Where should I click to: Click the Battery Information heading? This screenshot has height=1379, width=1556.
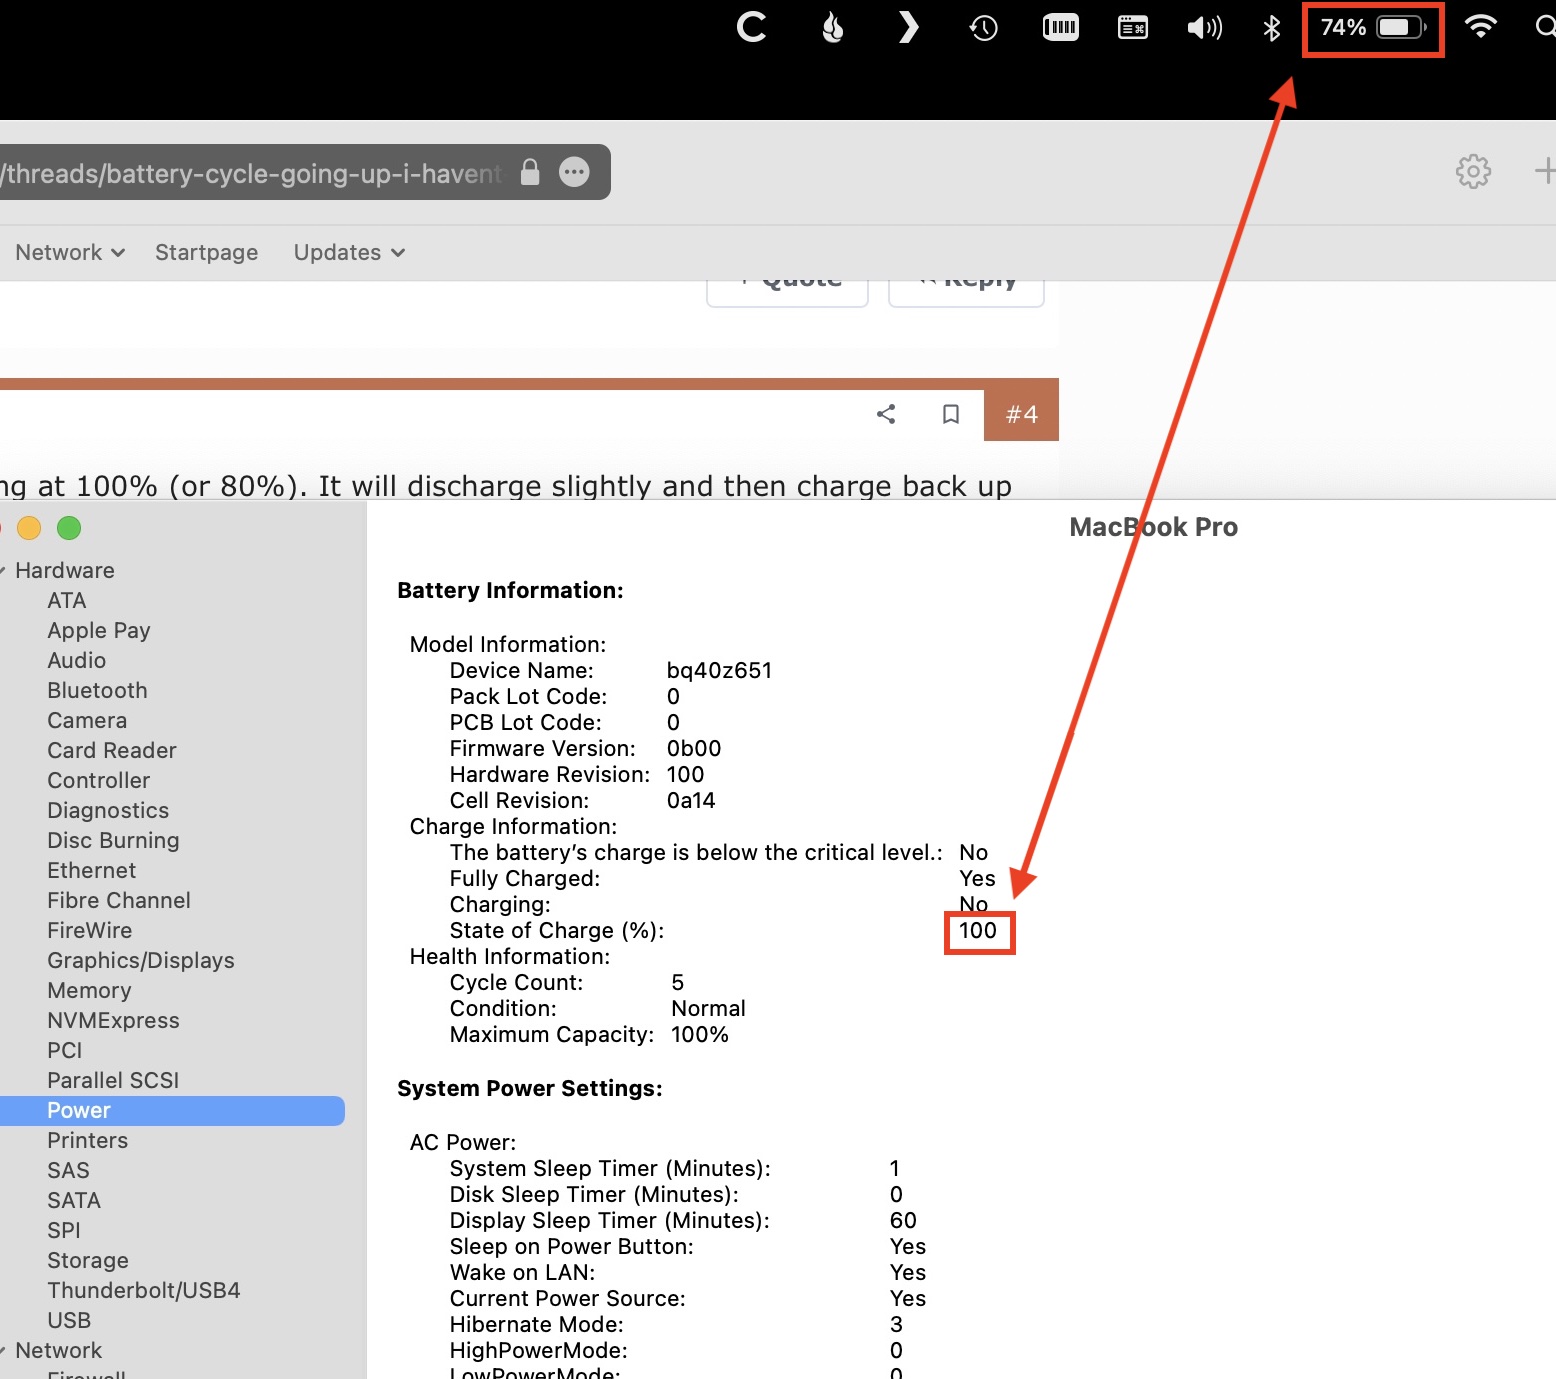[510, 590]
